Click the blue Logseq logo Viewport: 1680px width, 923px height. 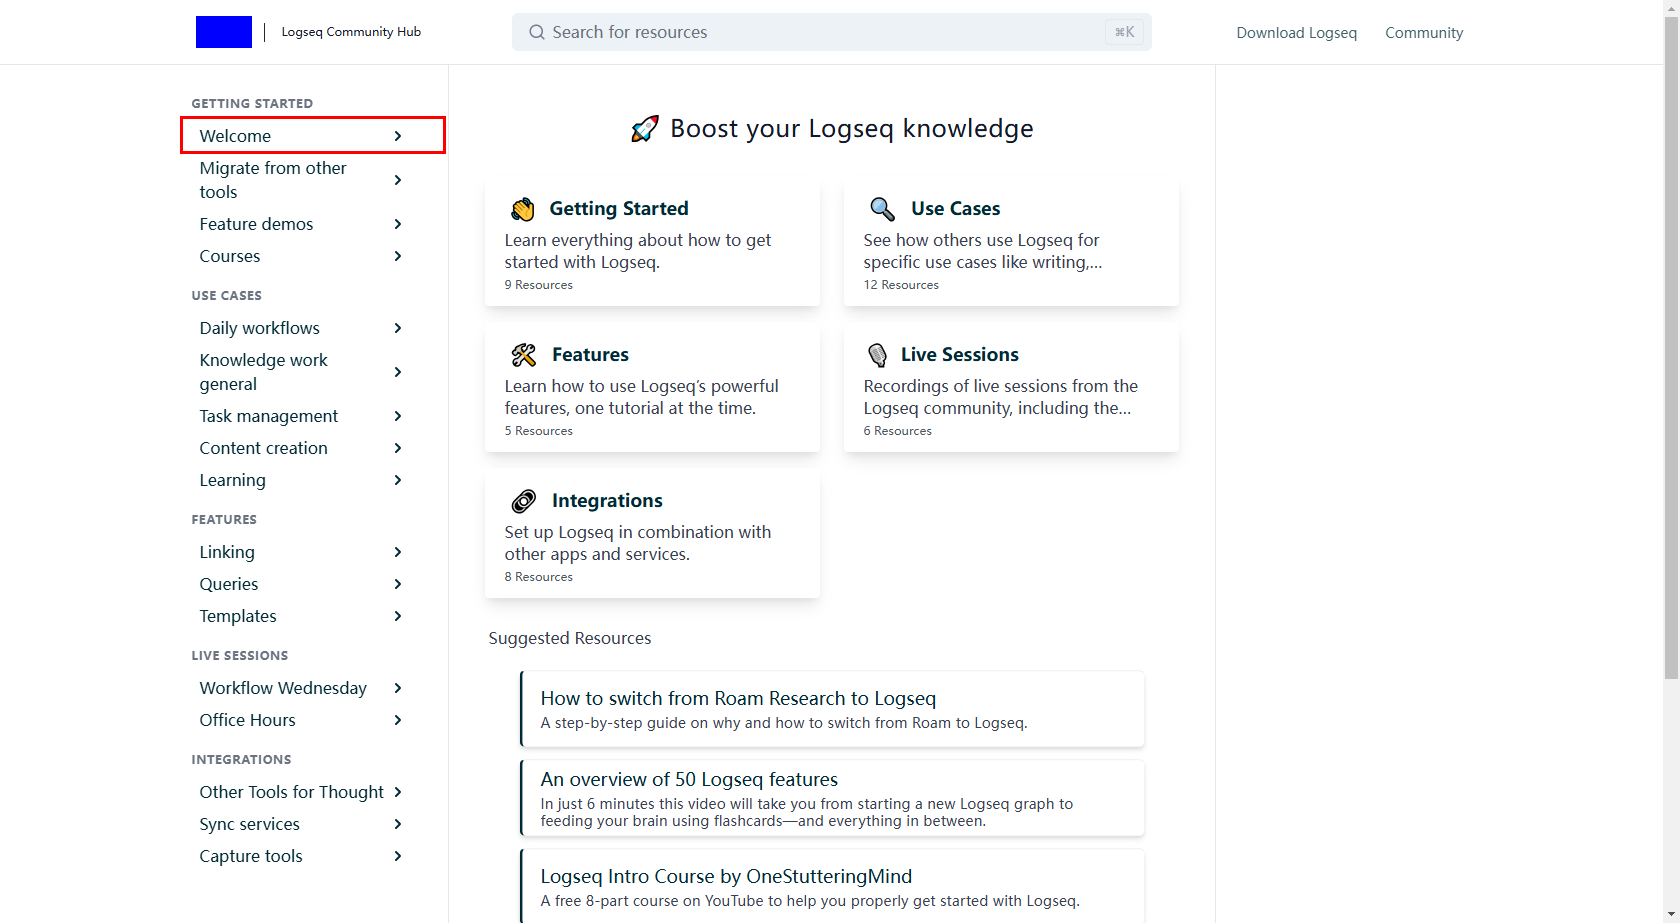[224, 32]
